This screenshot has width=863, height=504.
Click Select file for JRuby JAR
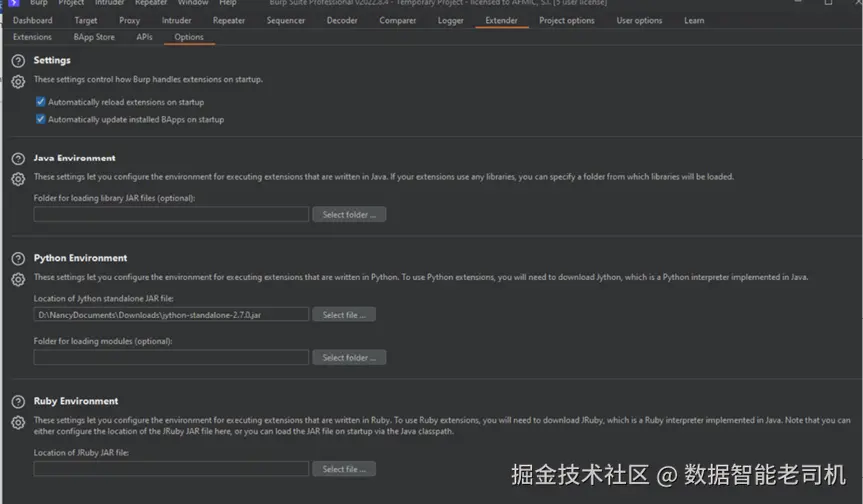344,469
